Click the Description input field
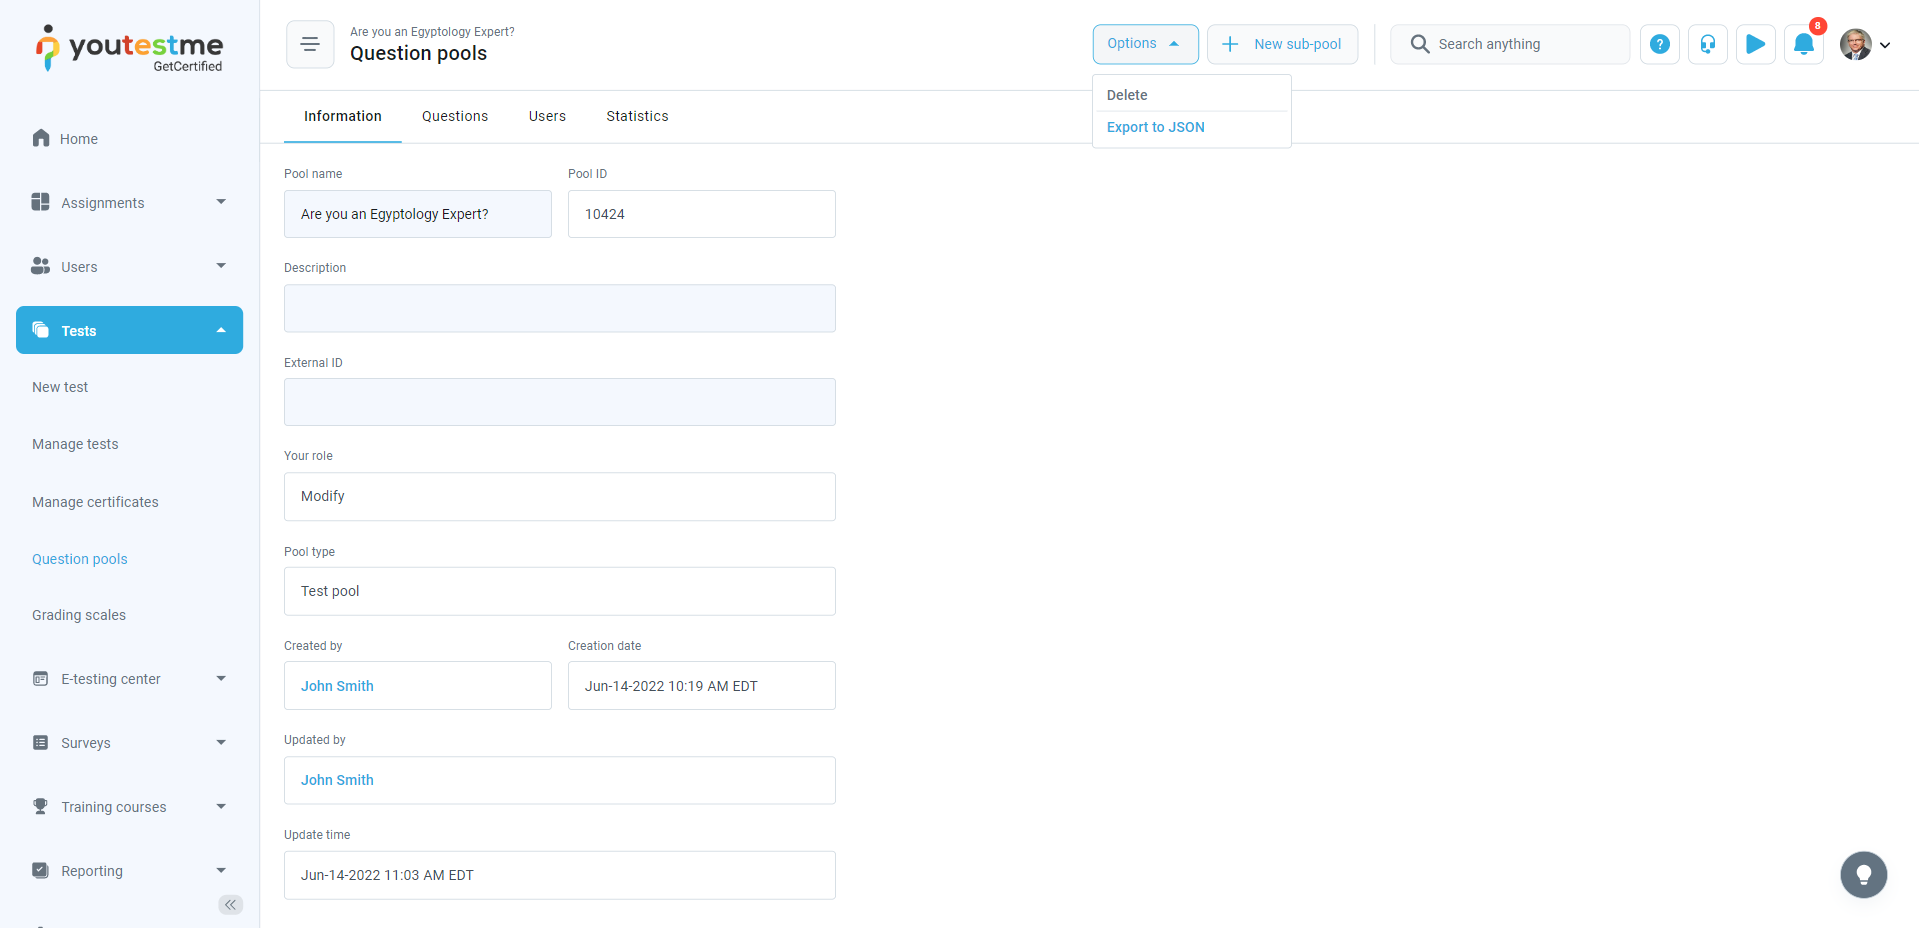Image resolution: width=1919 pixels, height=928 pixels. pyautogui.click(x=559, y=308)
